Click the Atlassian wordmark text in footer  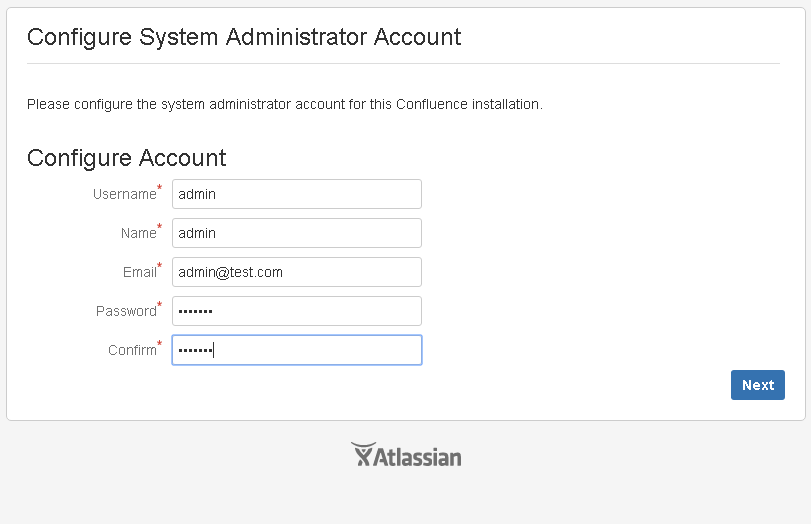[417, 457]
